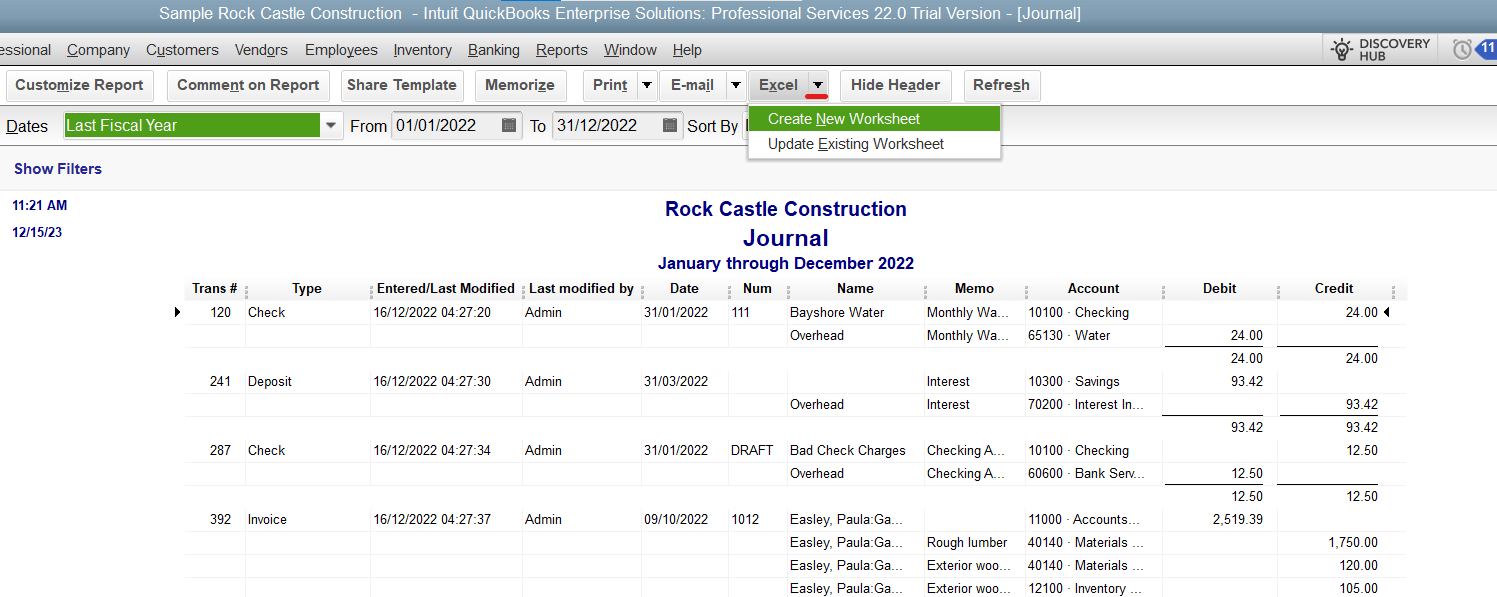Click the Memorize button

tap(520, 86)
